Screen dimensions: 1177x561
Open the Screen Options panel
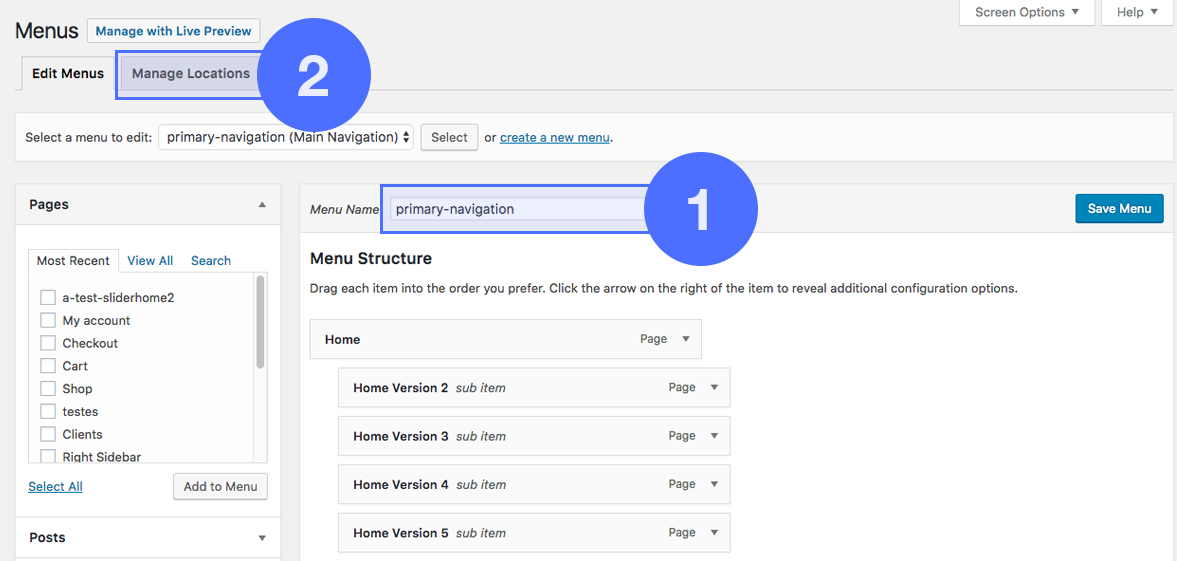tap(1027, 12)
